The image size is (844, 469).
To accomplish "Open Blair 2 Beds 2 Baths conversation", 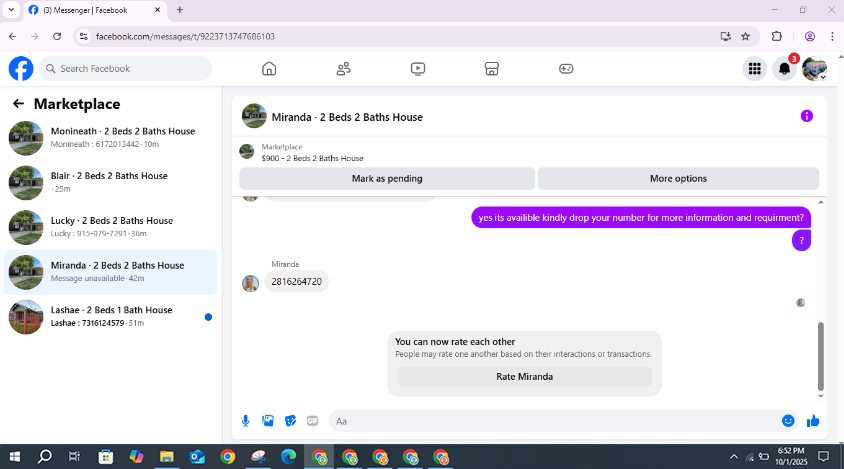I will [x=110, y=183].
